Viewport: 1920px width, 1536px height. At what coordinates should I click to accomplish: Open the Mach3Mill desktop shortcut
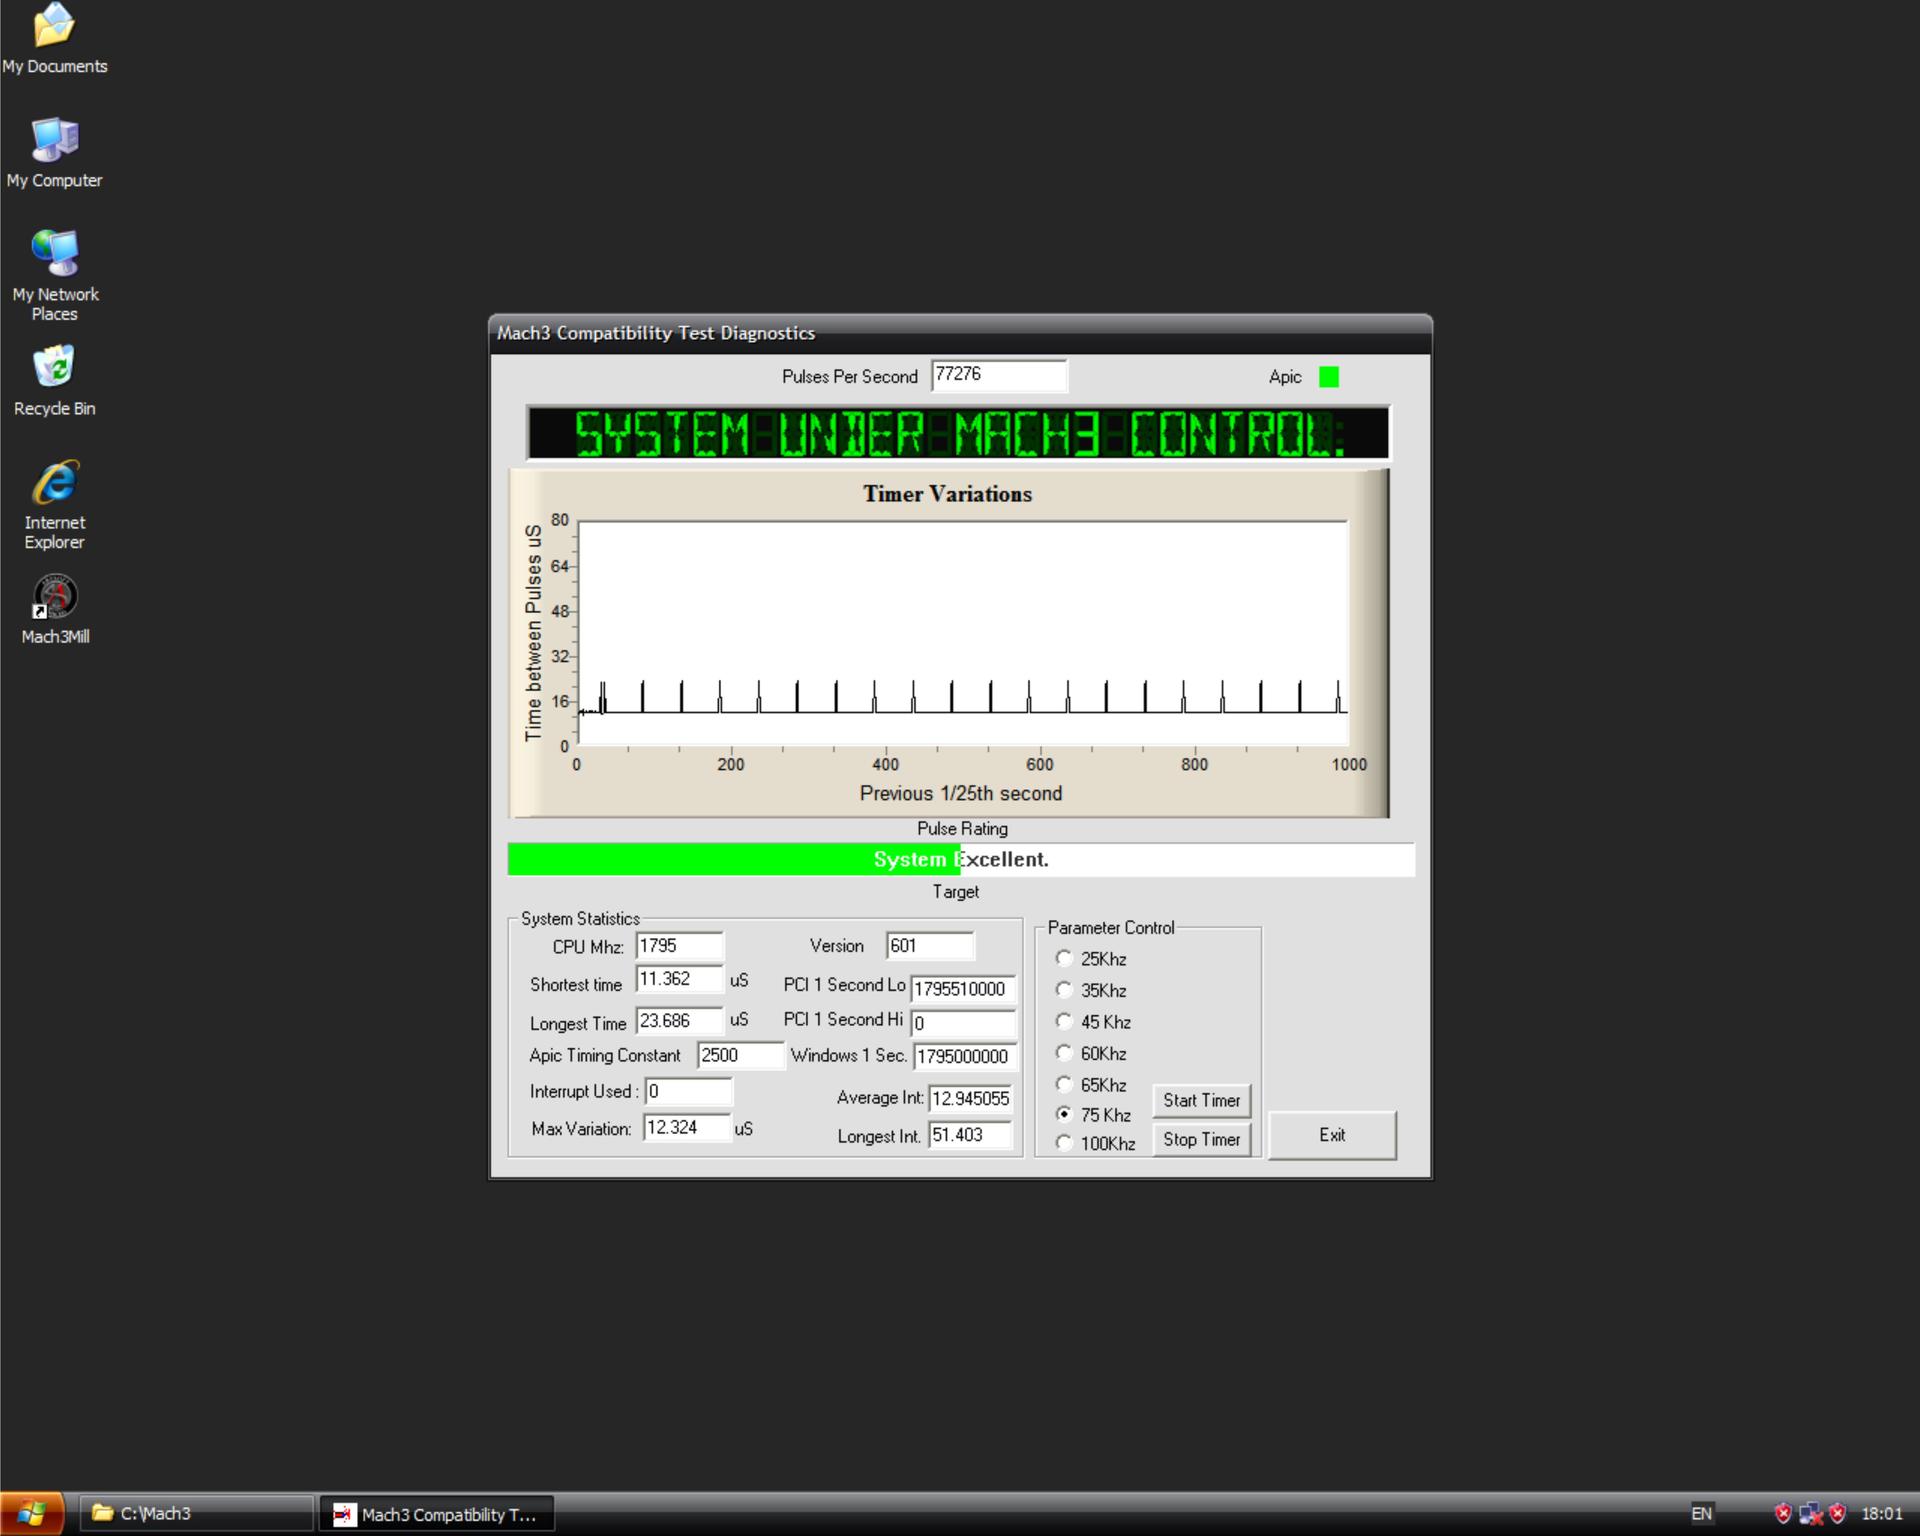coord(55,598)
